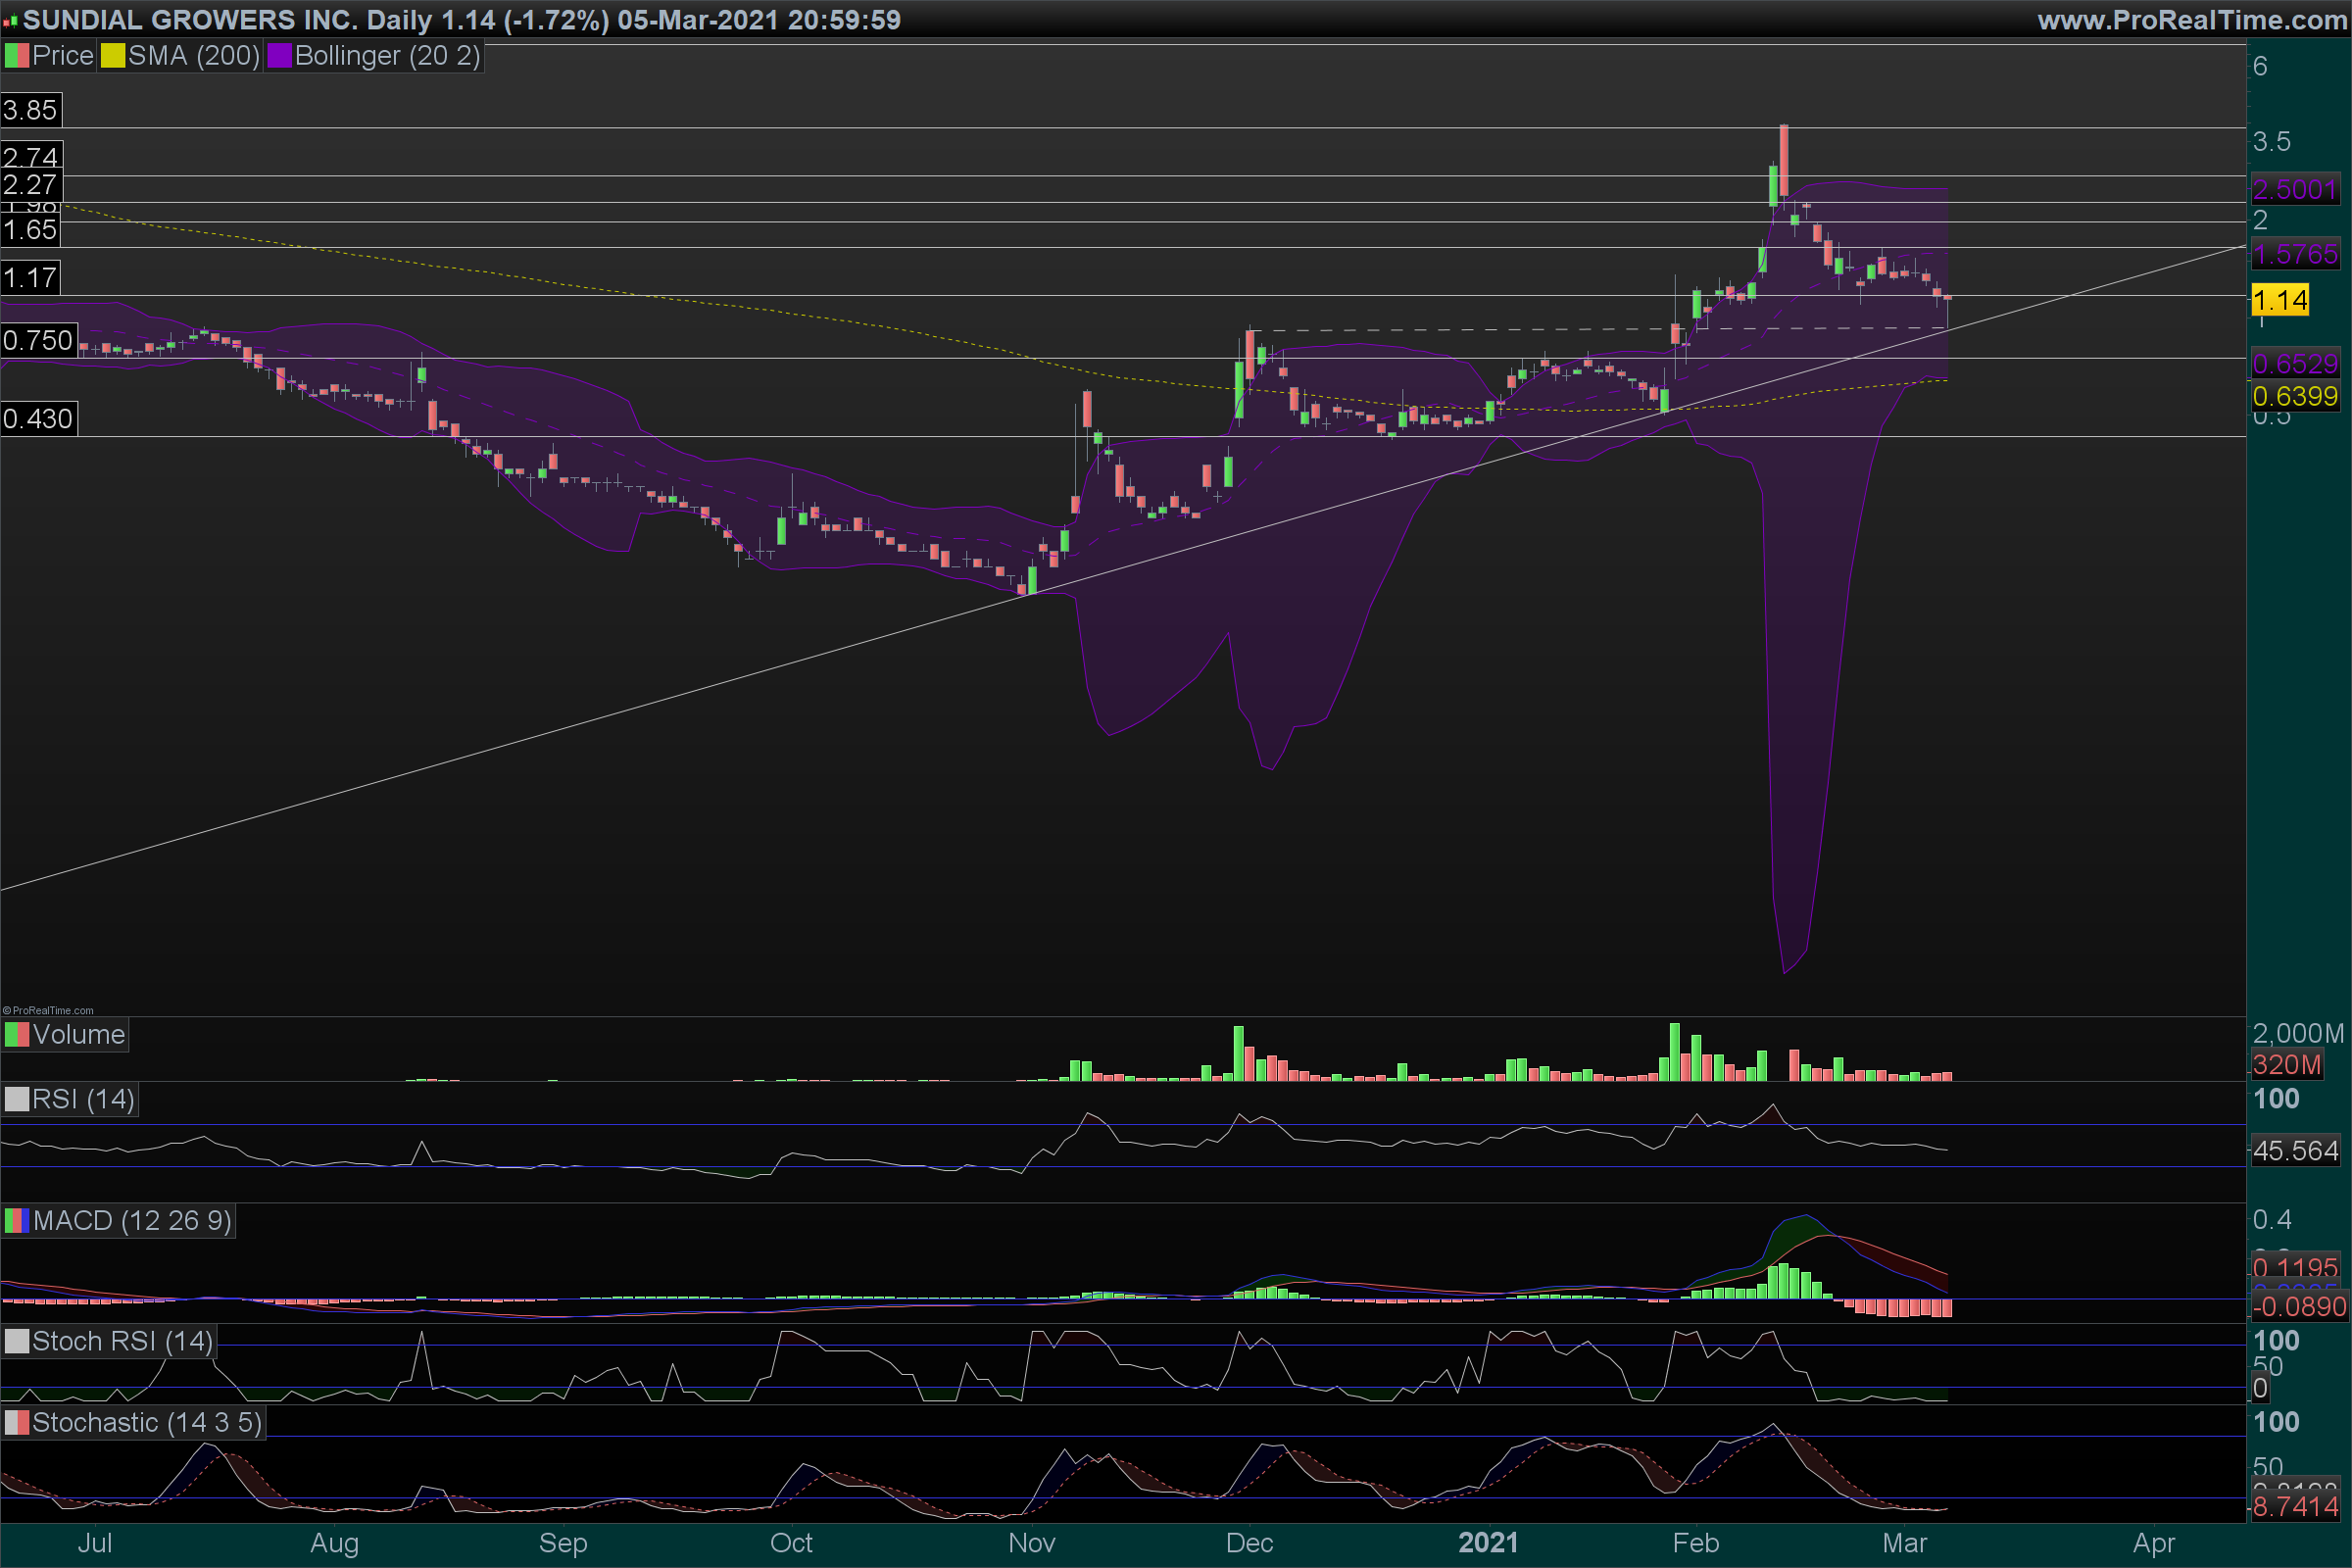Click the RSI (14) legend icon

pos(17,1100)
